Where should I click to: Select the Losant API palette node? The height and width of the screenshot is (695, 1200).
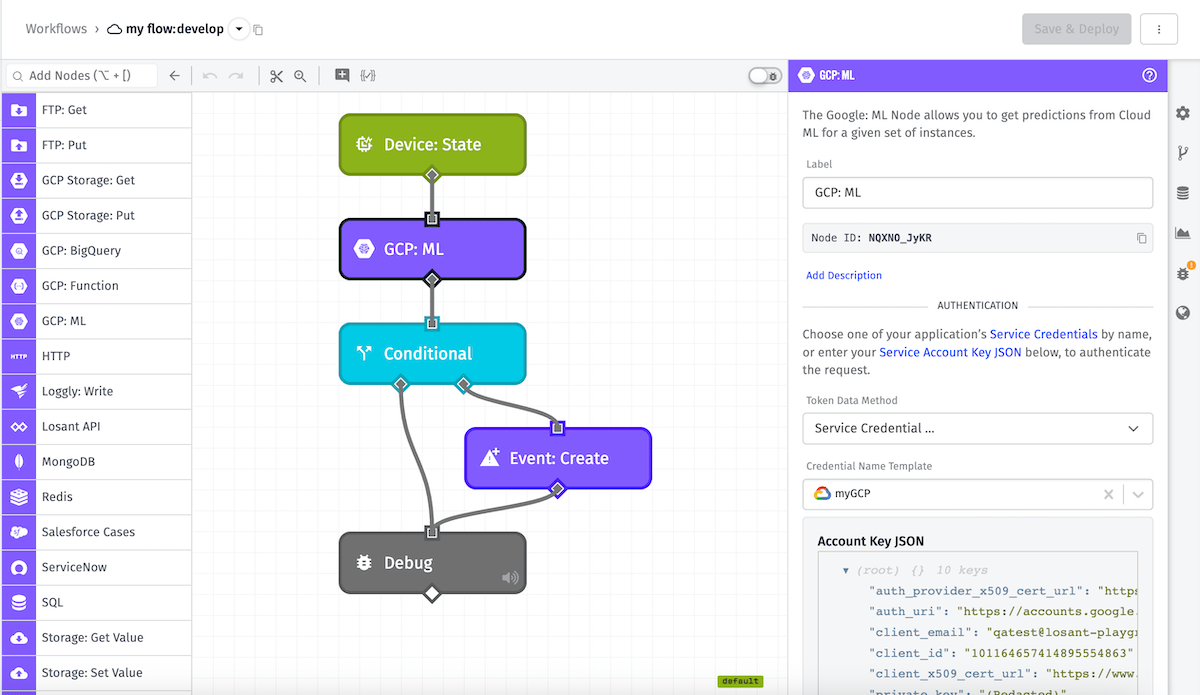pos(96,426)
